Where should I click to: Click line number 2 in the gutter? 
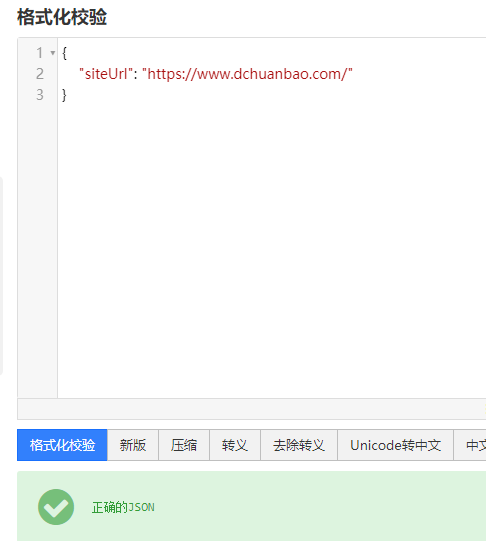click(x=40, y=74)
